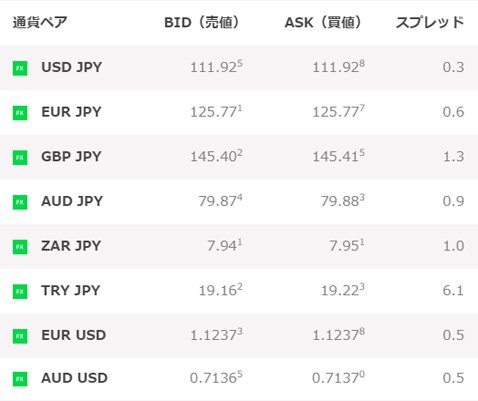Open the USD JPY currency pair
The height and width of the screenshot is (401, 478).
click(72, 67)
